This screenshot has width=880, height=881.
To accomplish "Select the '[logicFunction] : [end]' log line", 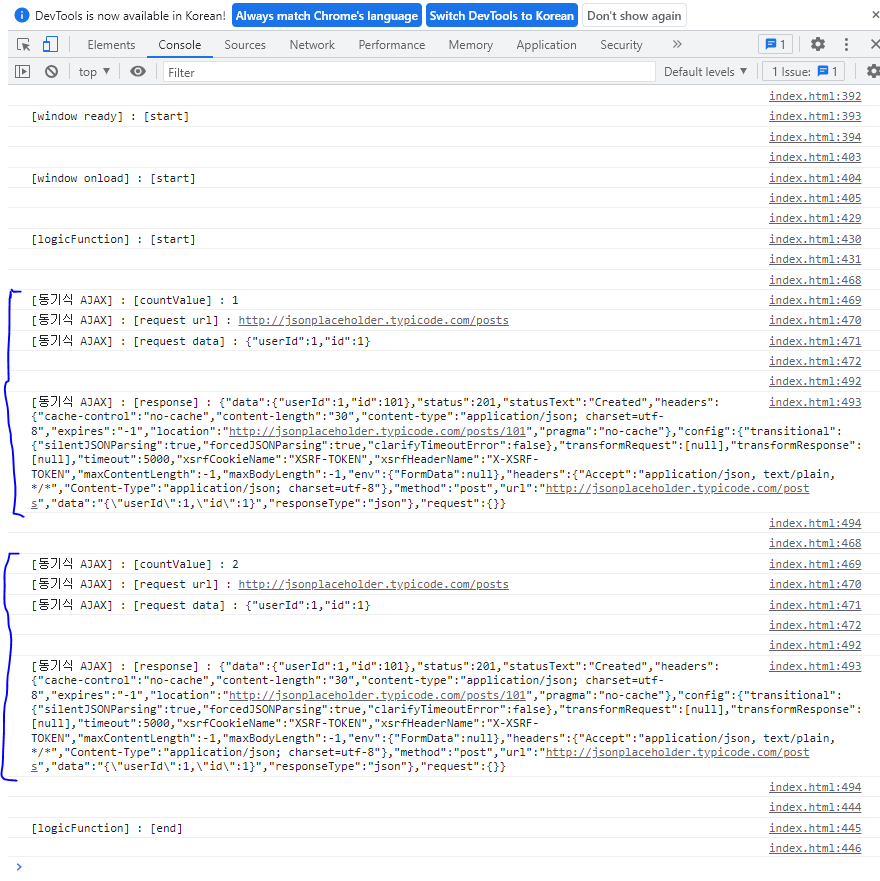I will point(107,828).
